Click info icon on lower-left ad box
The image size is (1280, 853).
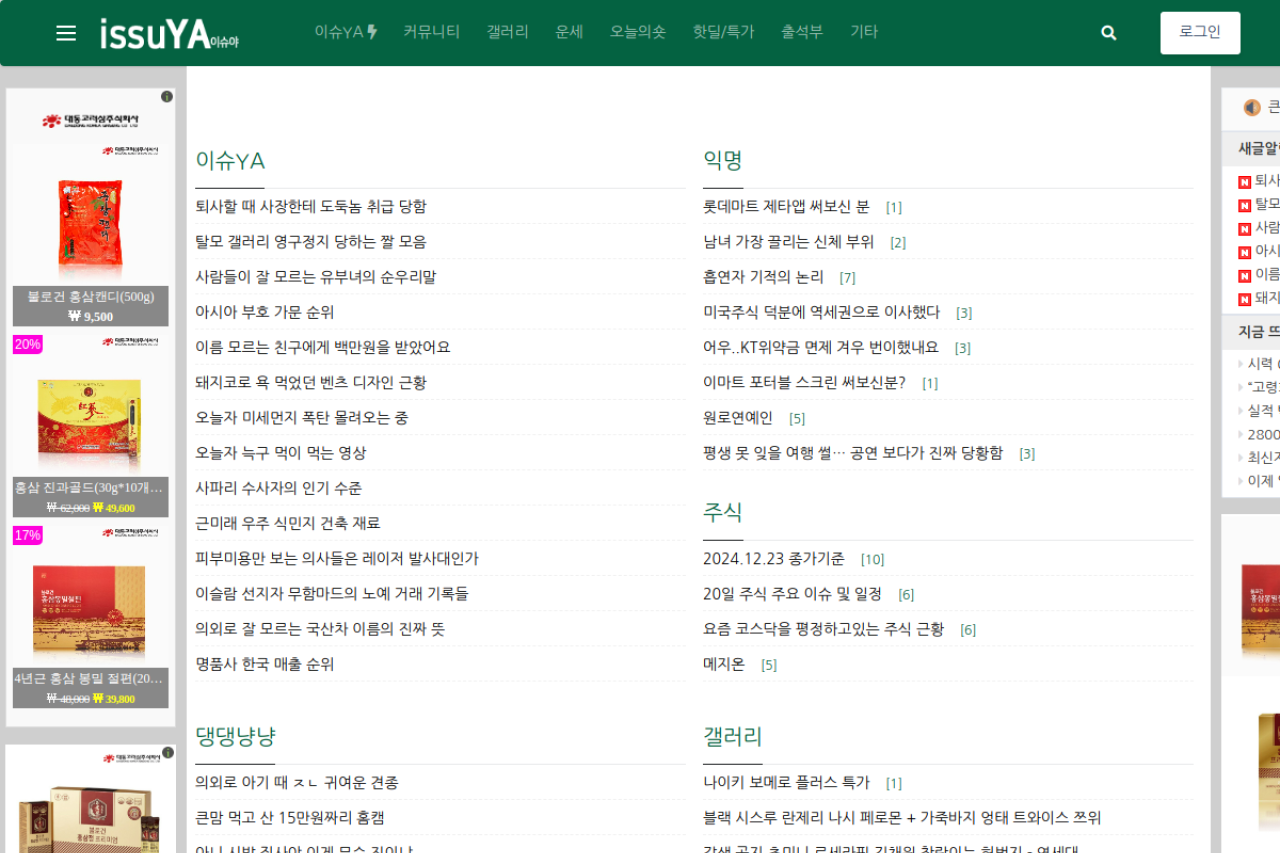coord(167,753)
